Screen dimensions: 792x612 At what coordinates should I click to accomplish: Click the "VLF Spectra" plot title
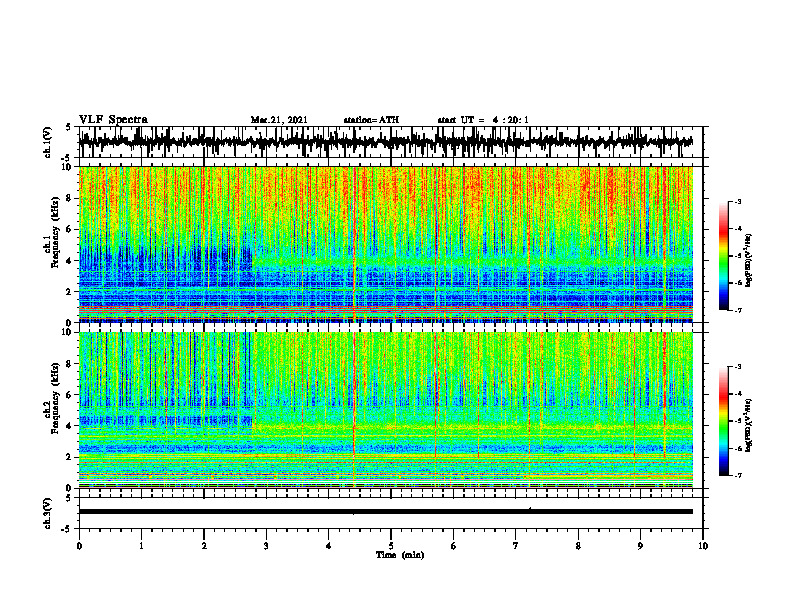click(113, 120)
